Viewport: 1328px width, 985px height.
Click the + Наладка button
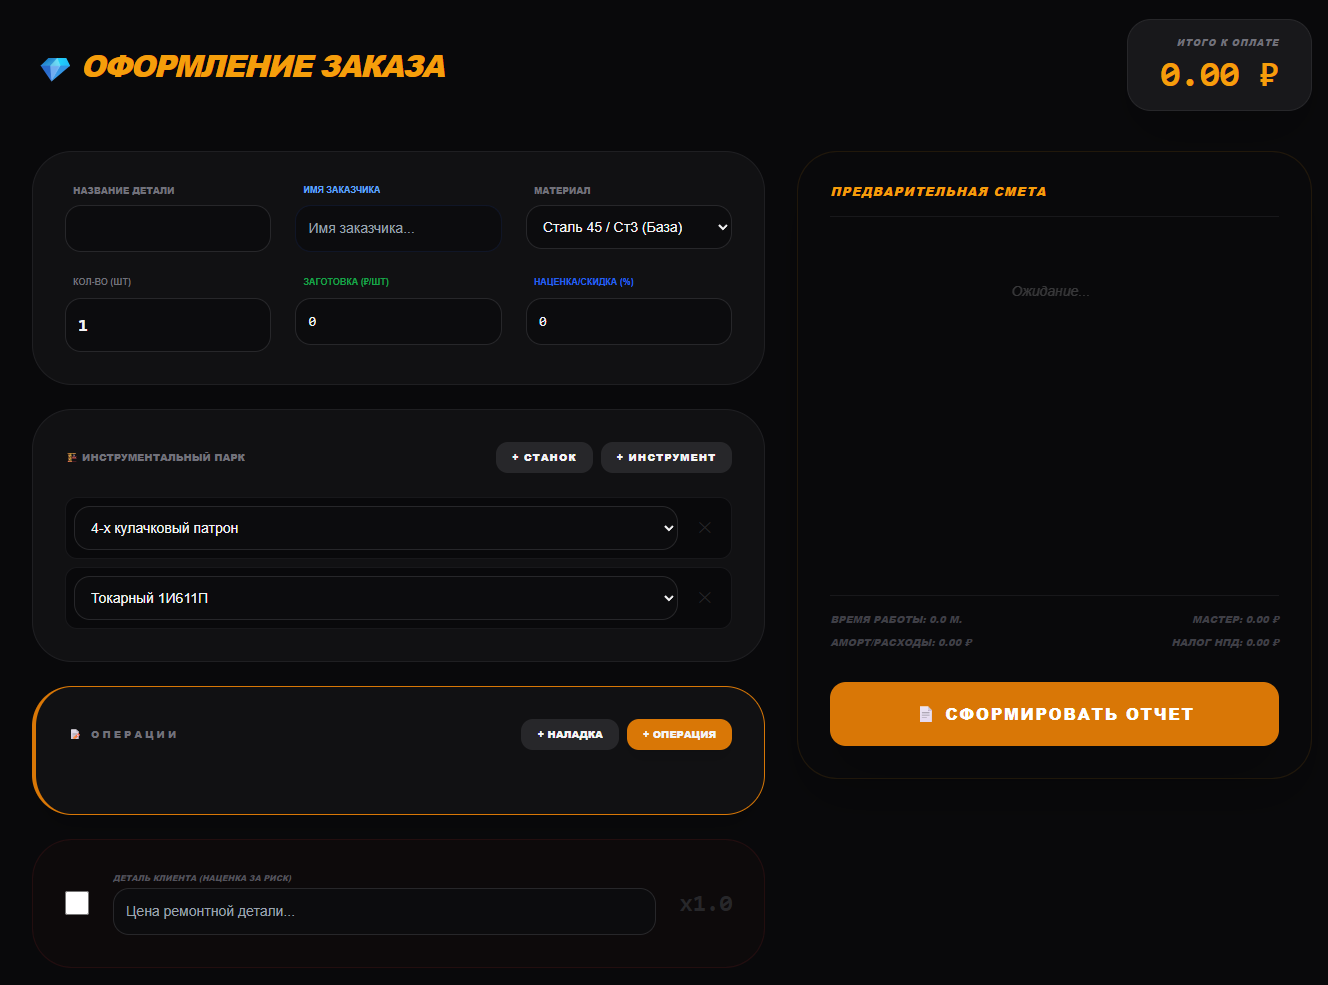(570, 733)
